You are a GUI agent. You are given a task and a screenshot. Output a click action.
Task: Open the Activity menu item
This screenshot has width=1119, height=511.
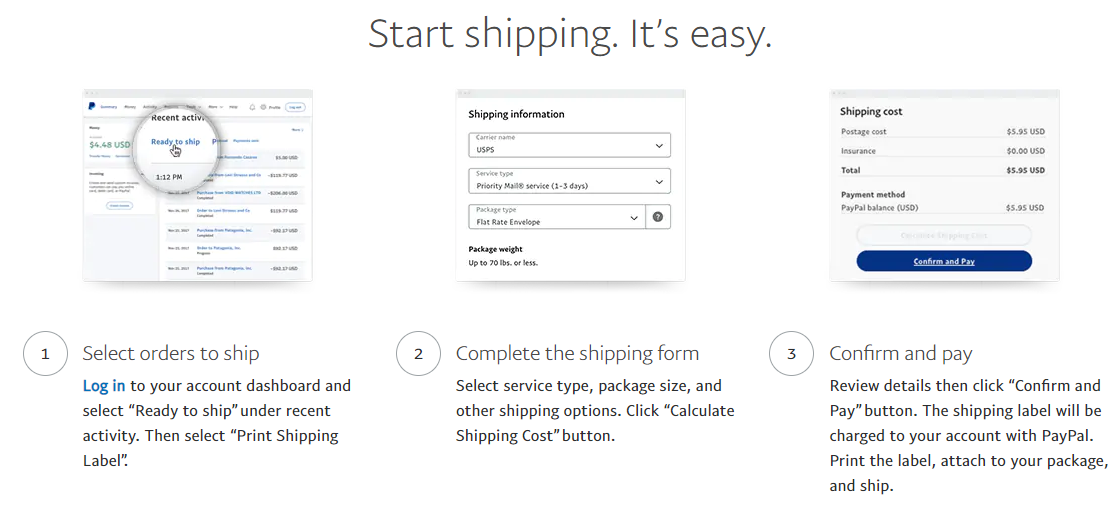(150, 107)
